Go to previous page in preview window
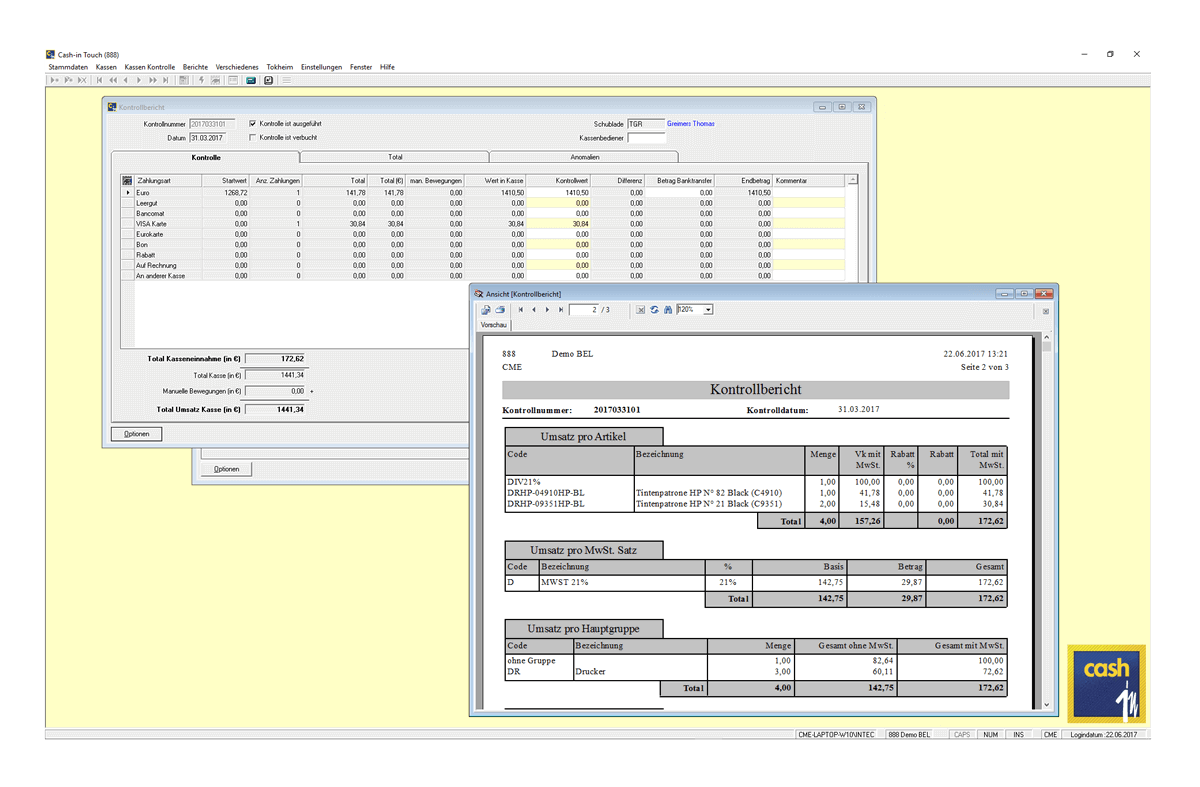 click(x=533, y=310)
